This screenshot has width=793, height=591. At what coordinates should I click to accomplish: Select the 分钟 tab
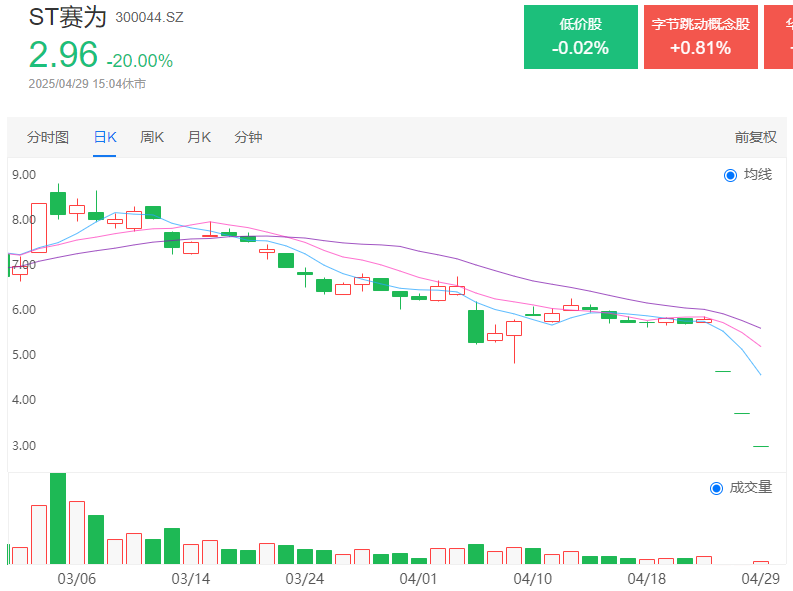point(248,137)
